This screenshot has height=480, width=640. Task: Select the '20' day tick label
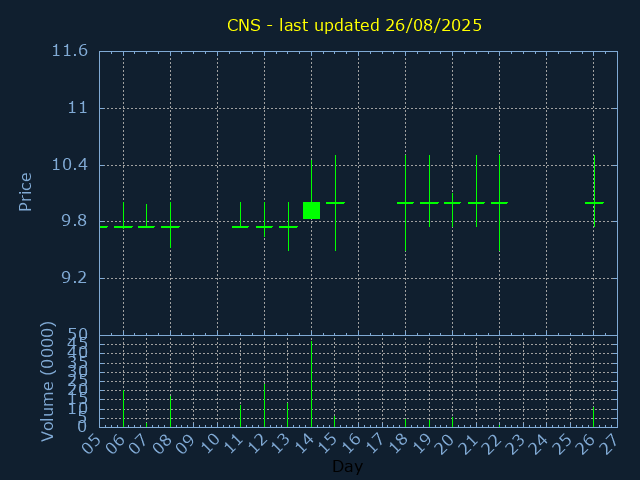(x=445, y=443)
